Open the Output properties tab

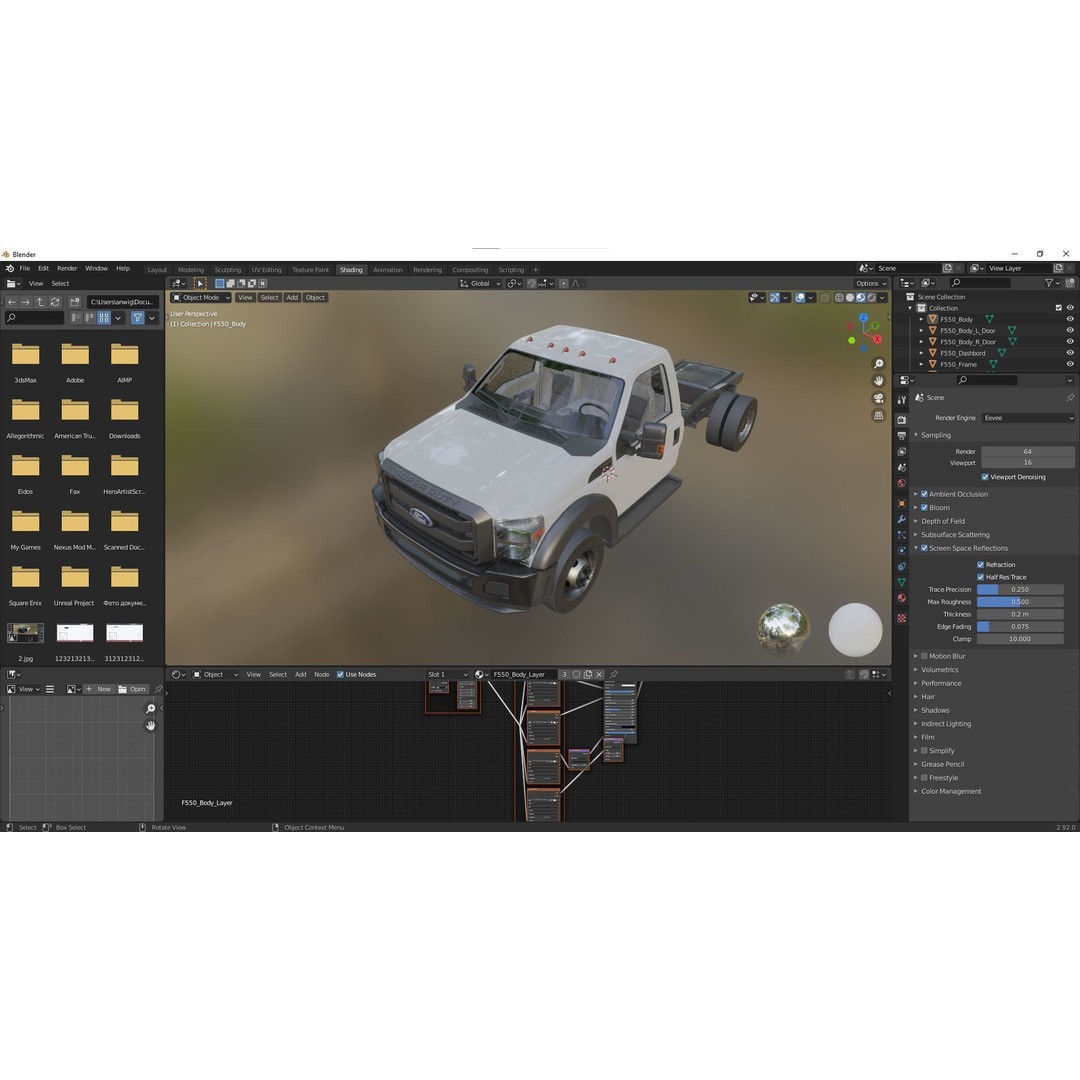902,435
